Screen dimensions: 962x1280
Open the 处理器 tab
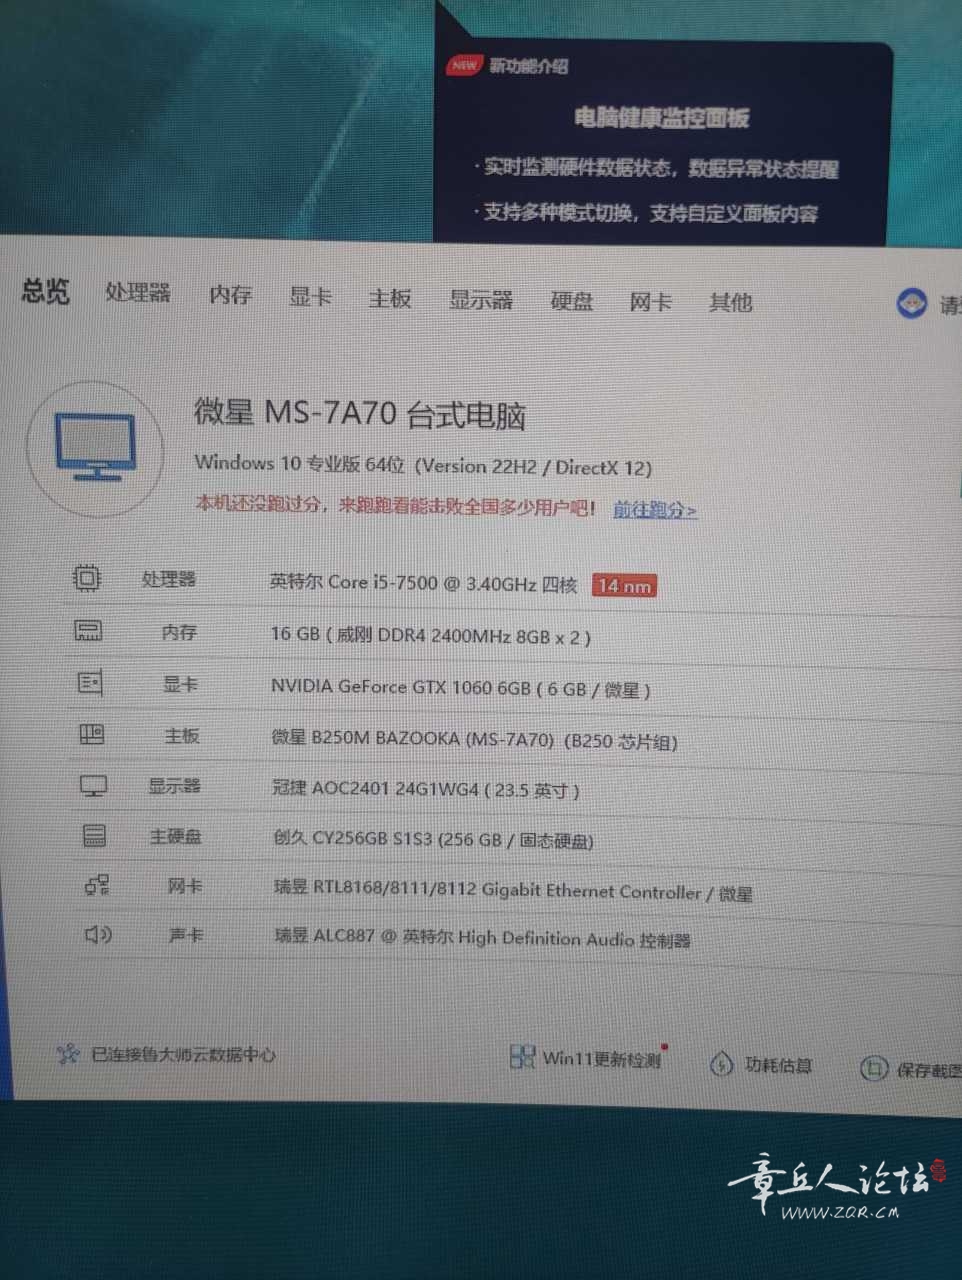138,293
